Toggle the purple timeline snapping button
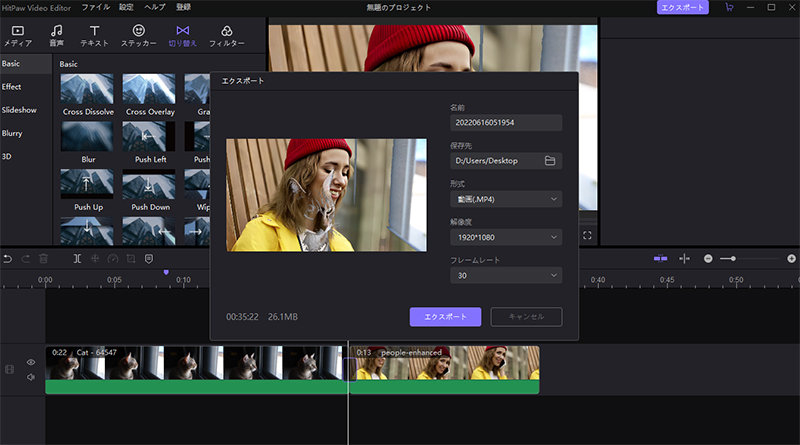The width and height of the screenshot is (800, 445). [x=660, y=259]
